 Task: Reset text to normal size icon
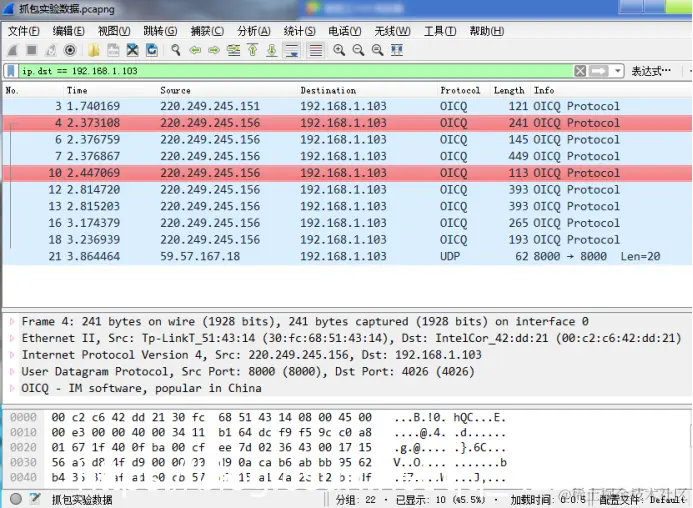[x=377, y=50]
